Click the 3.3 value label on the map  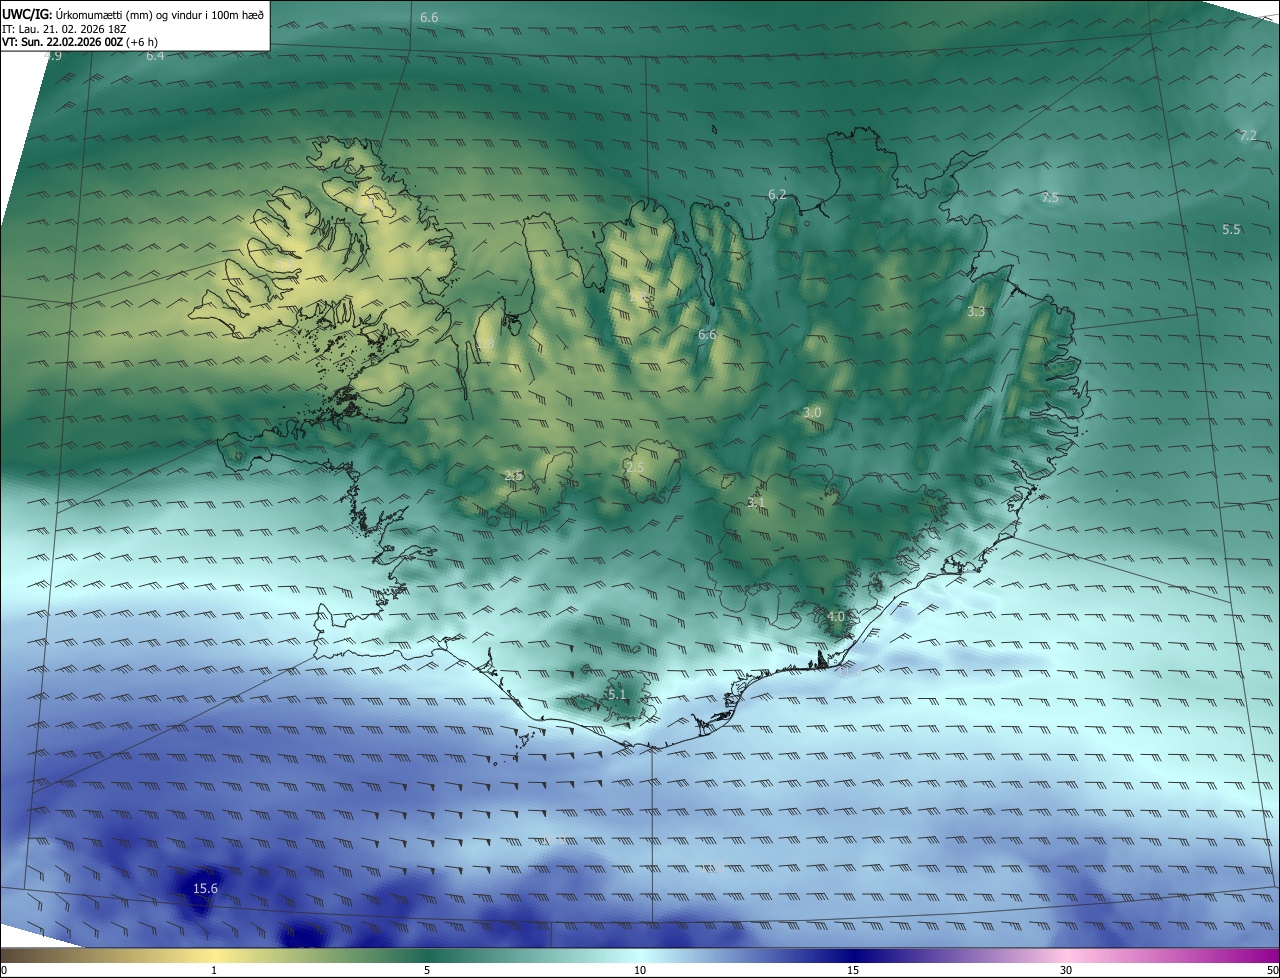(x=976, y=312)
